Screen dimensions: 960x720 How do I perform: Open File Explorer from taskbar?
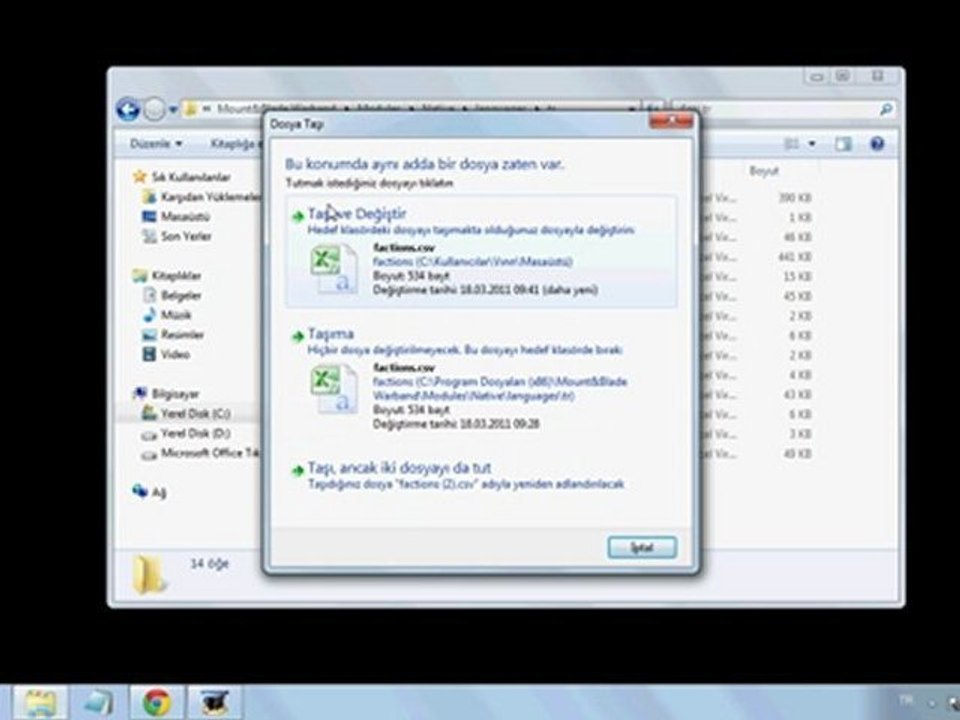pyautogui.click(x=40, y=703)
